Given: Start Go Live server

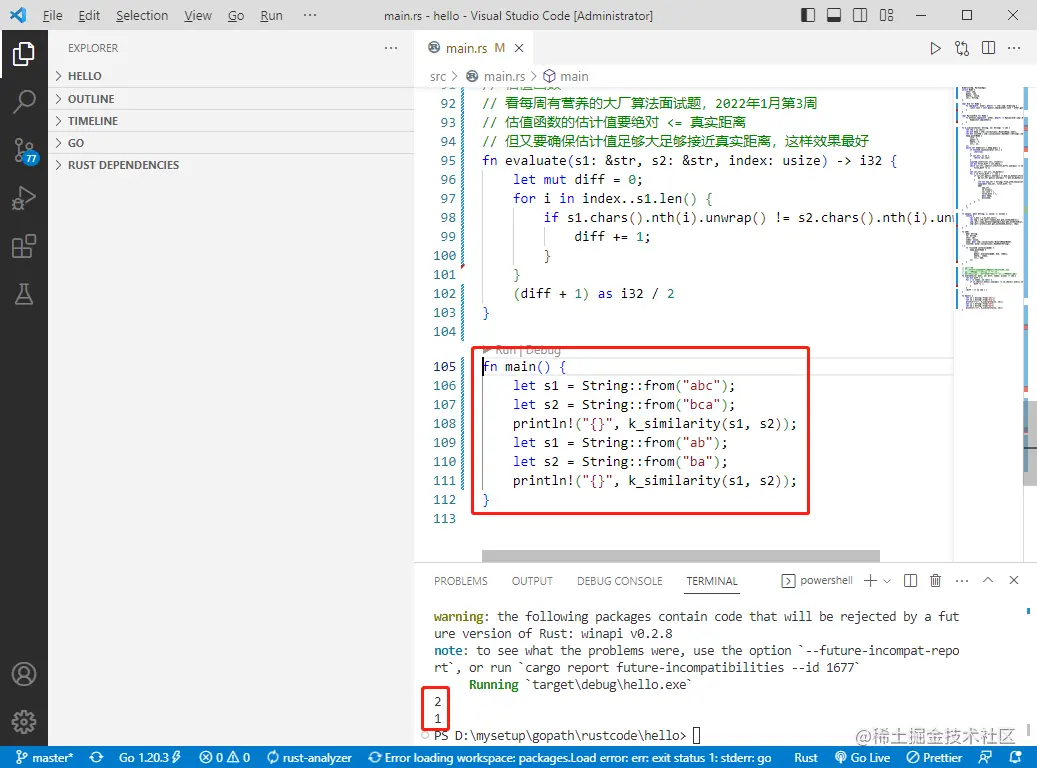Looking at the screenshot, I should 862,757.
